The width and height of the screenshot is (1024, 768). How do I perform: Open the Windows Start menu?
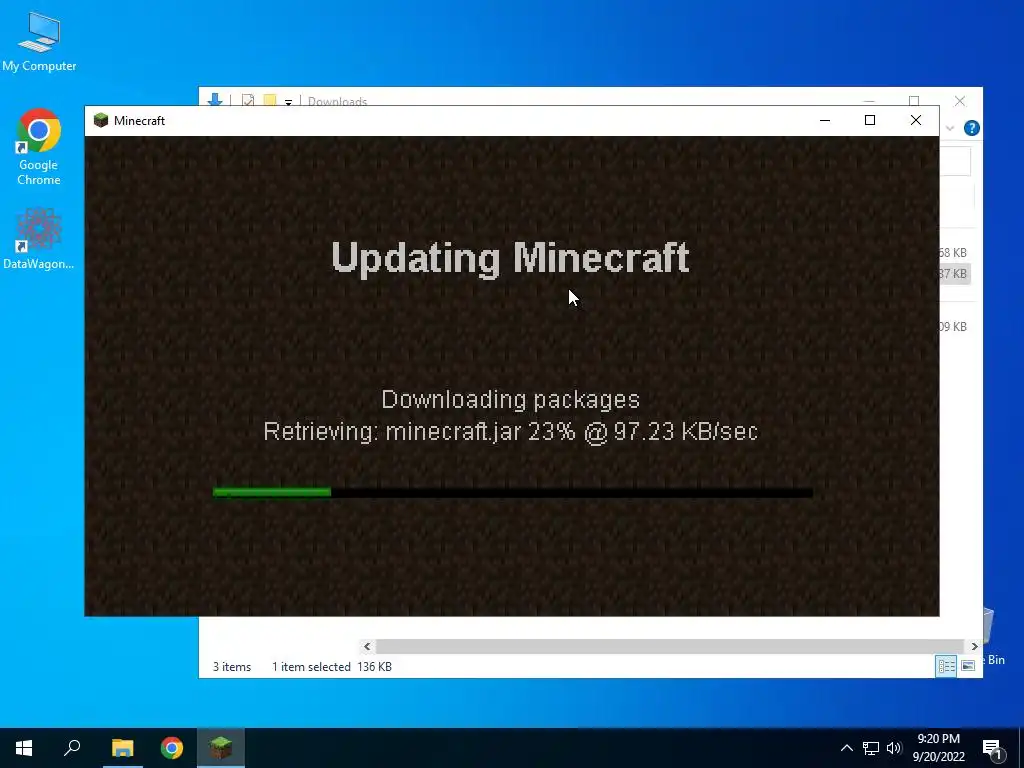pyautogui.click(x=24, y=748)
